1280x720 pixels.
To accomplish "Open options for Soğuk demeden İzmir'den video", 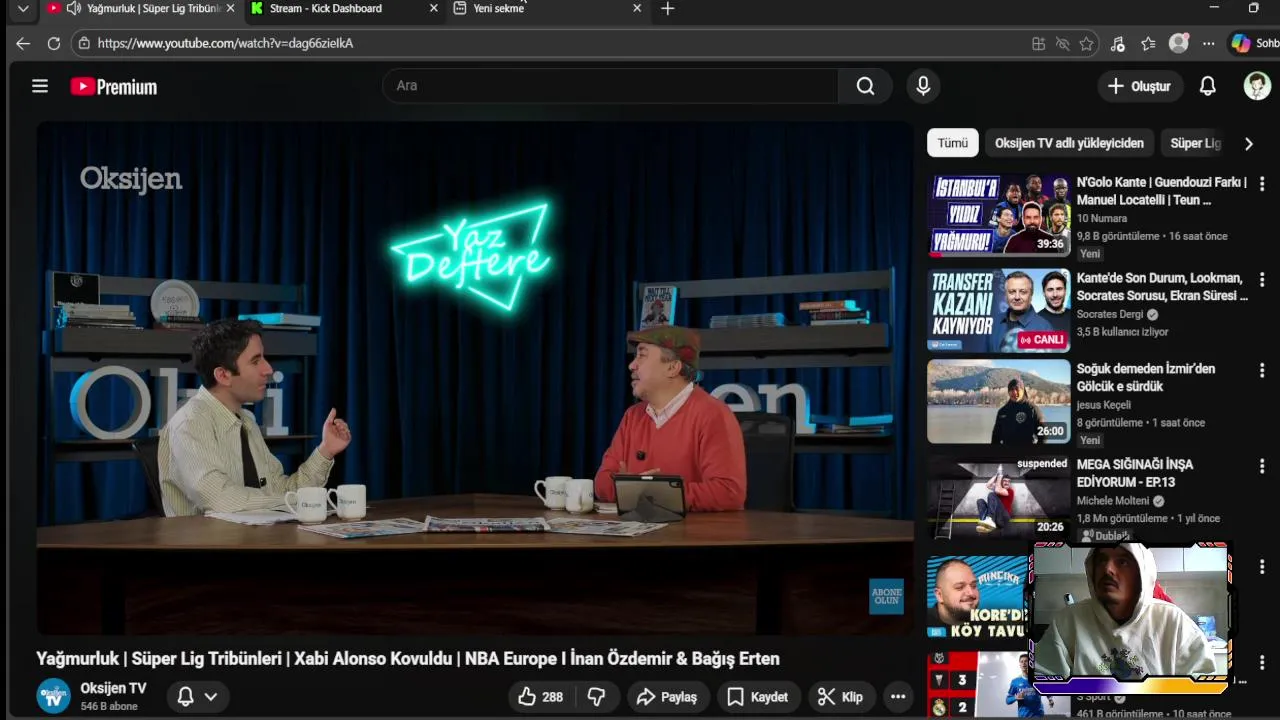I will tap(1262, 370).
